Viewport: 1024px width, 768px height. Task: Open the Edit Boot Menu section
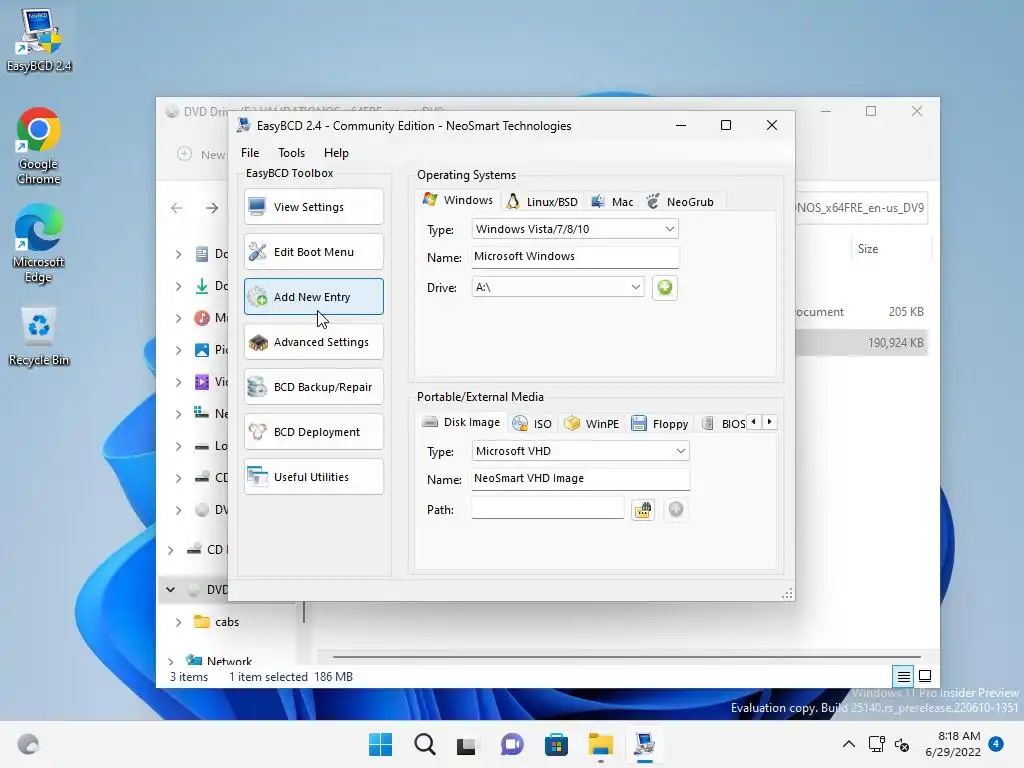click(313, 252)
